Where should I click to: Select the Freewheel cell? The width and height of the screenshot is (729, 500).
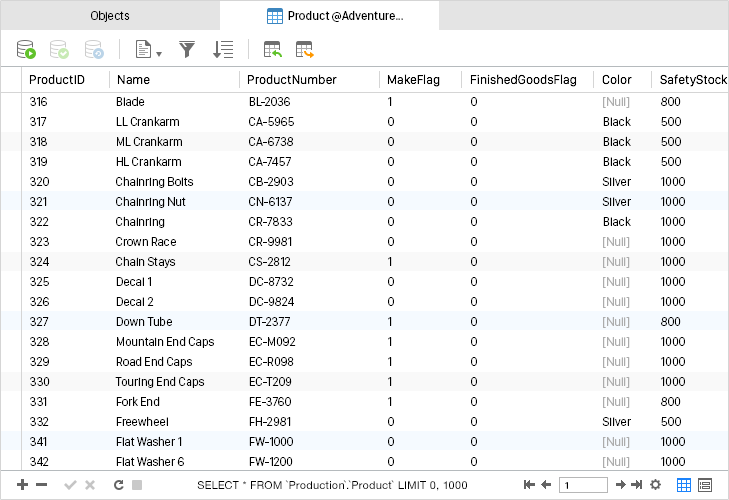click(x=142, y=422)
